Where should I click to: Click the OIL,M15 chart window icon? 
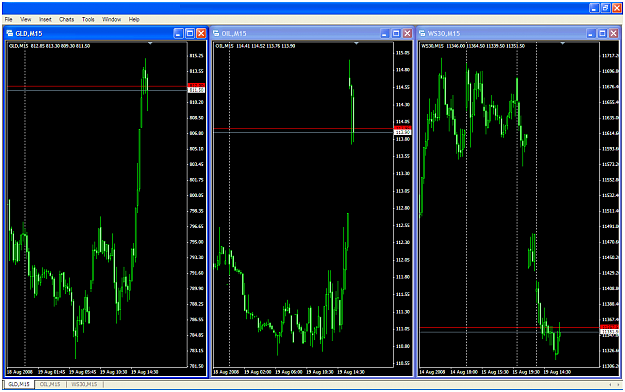216,33
